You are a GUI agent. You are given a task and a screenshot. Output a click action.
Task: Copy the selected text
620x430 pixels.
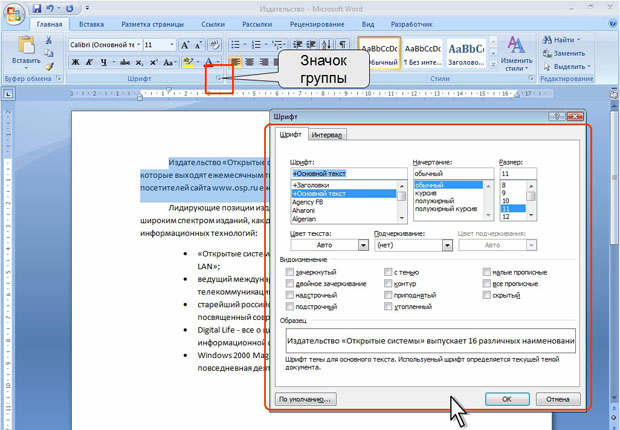pos(49,53)
